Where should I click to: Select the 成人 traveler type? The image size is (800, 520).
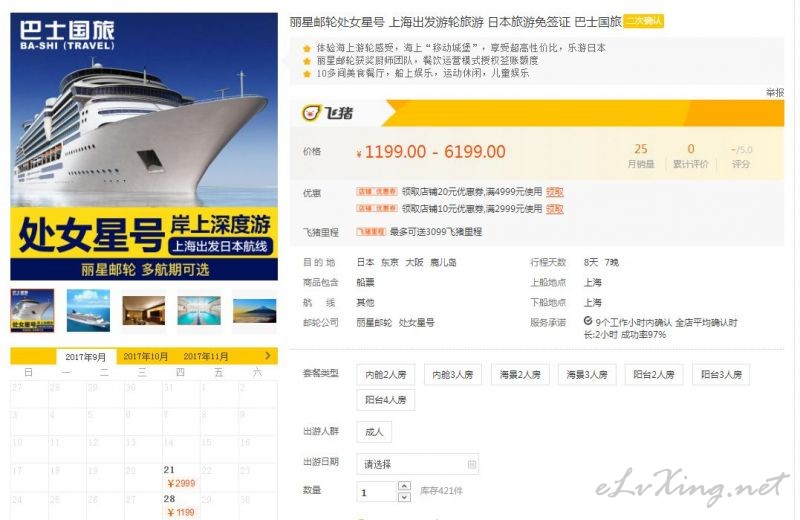point(374,432)
